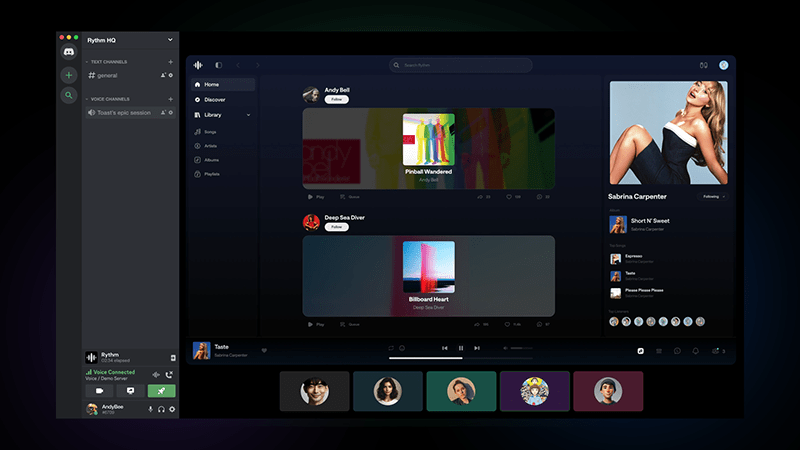Leave the Rythm activity in the Discord panel
The width and height of the screenshot is (800, 450).
(173, 358)
